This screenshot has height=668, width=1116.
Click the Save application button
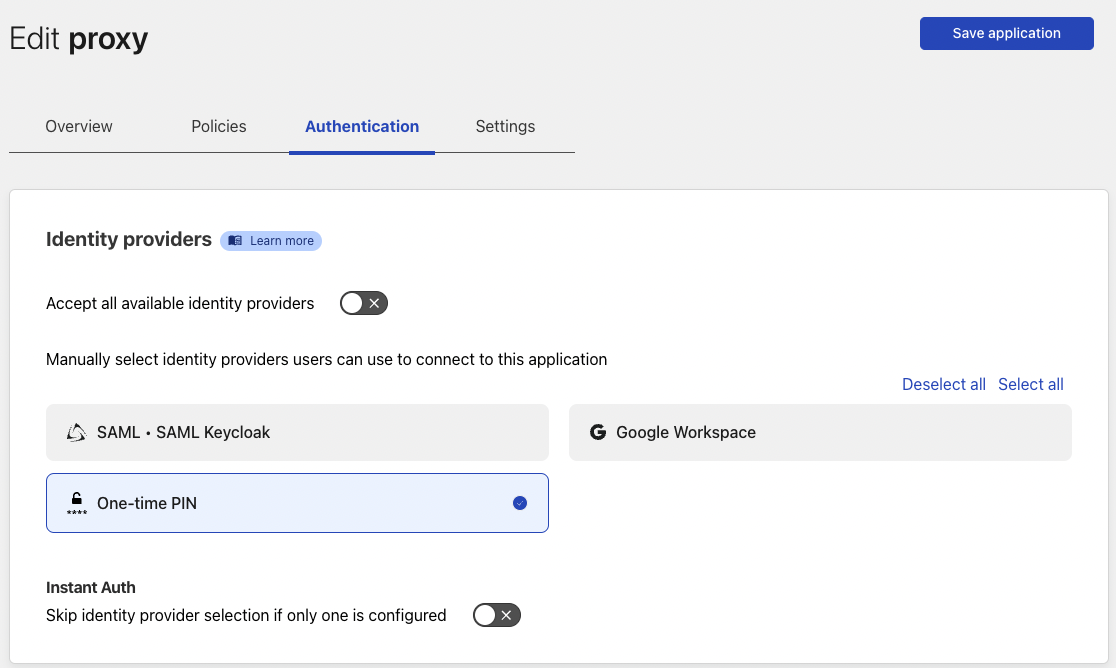(x=1006, y=33)
